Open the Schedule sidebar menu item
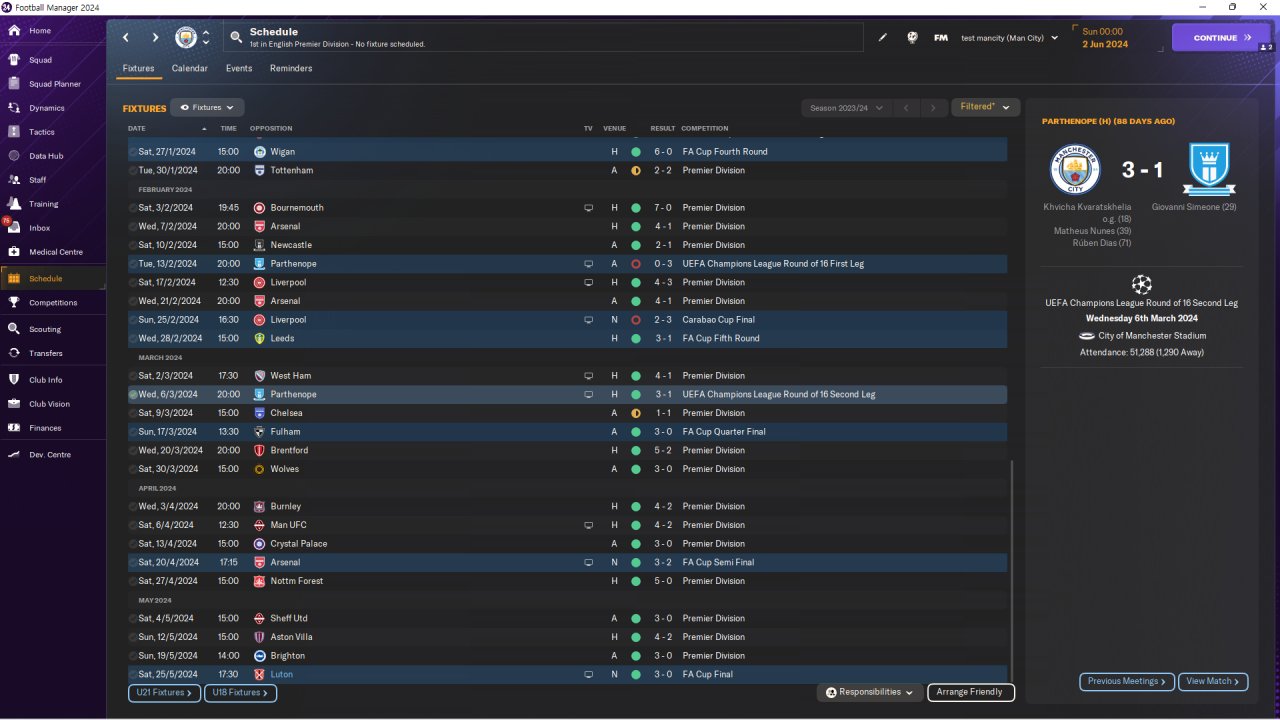 coord(53,278)
